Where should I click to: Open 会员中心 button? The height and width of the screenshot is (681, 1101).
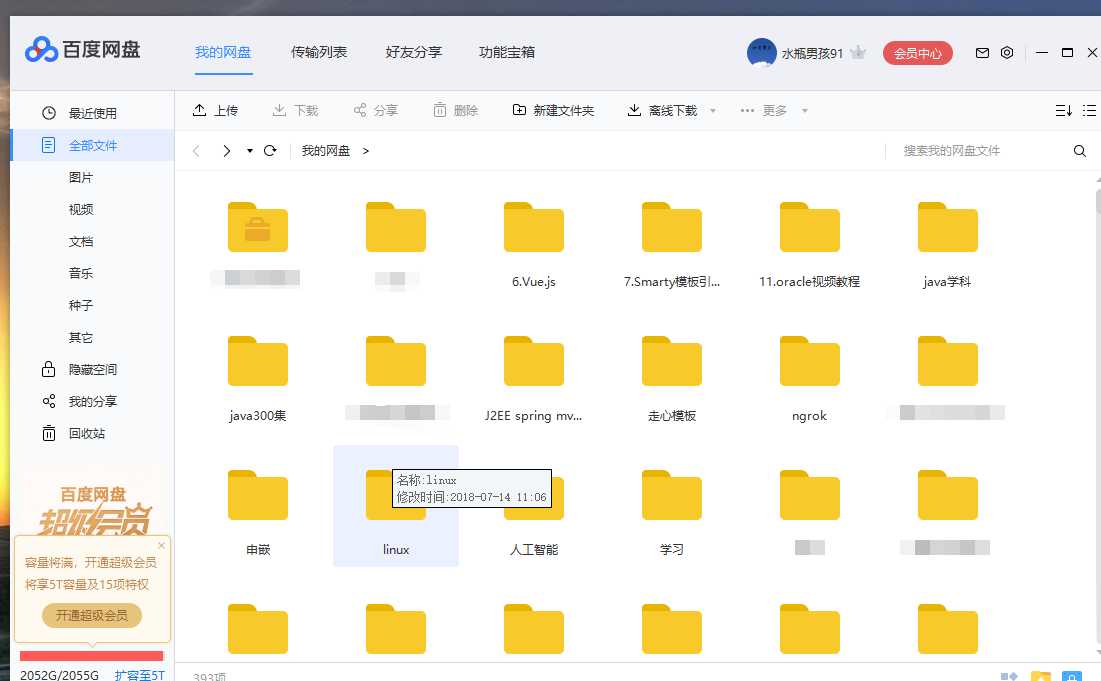click(x=918, y=53)
